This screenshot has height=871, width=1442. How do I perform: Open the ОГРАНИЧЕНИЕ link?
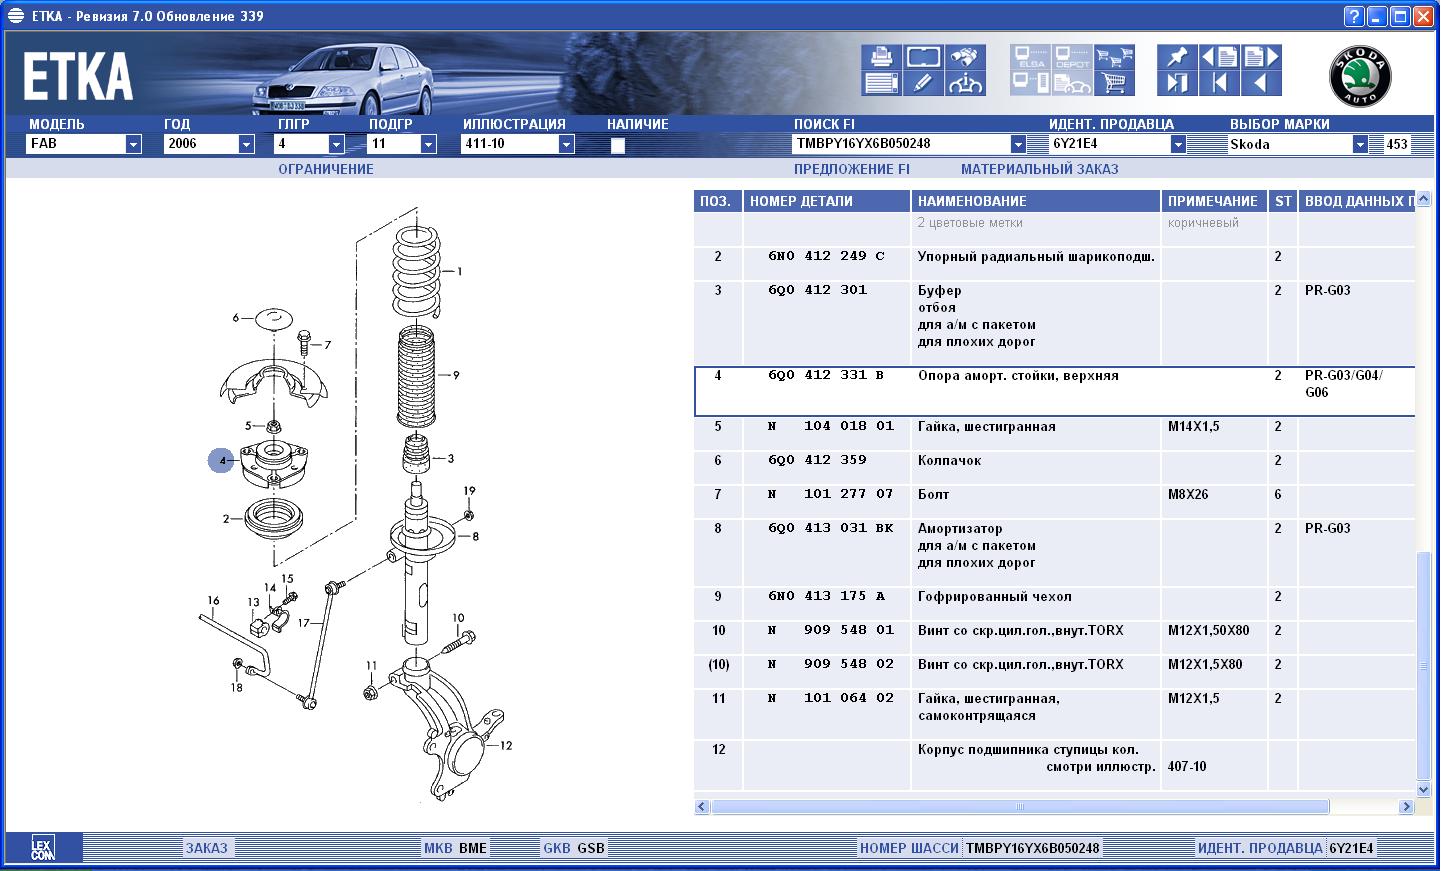(x=326, y=169)
